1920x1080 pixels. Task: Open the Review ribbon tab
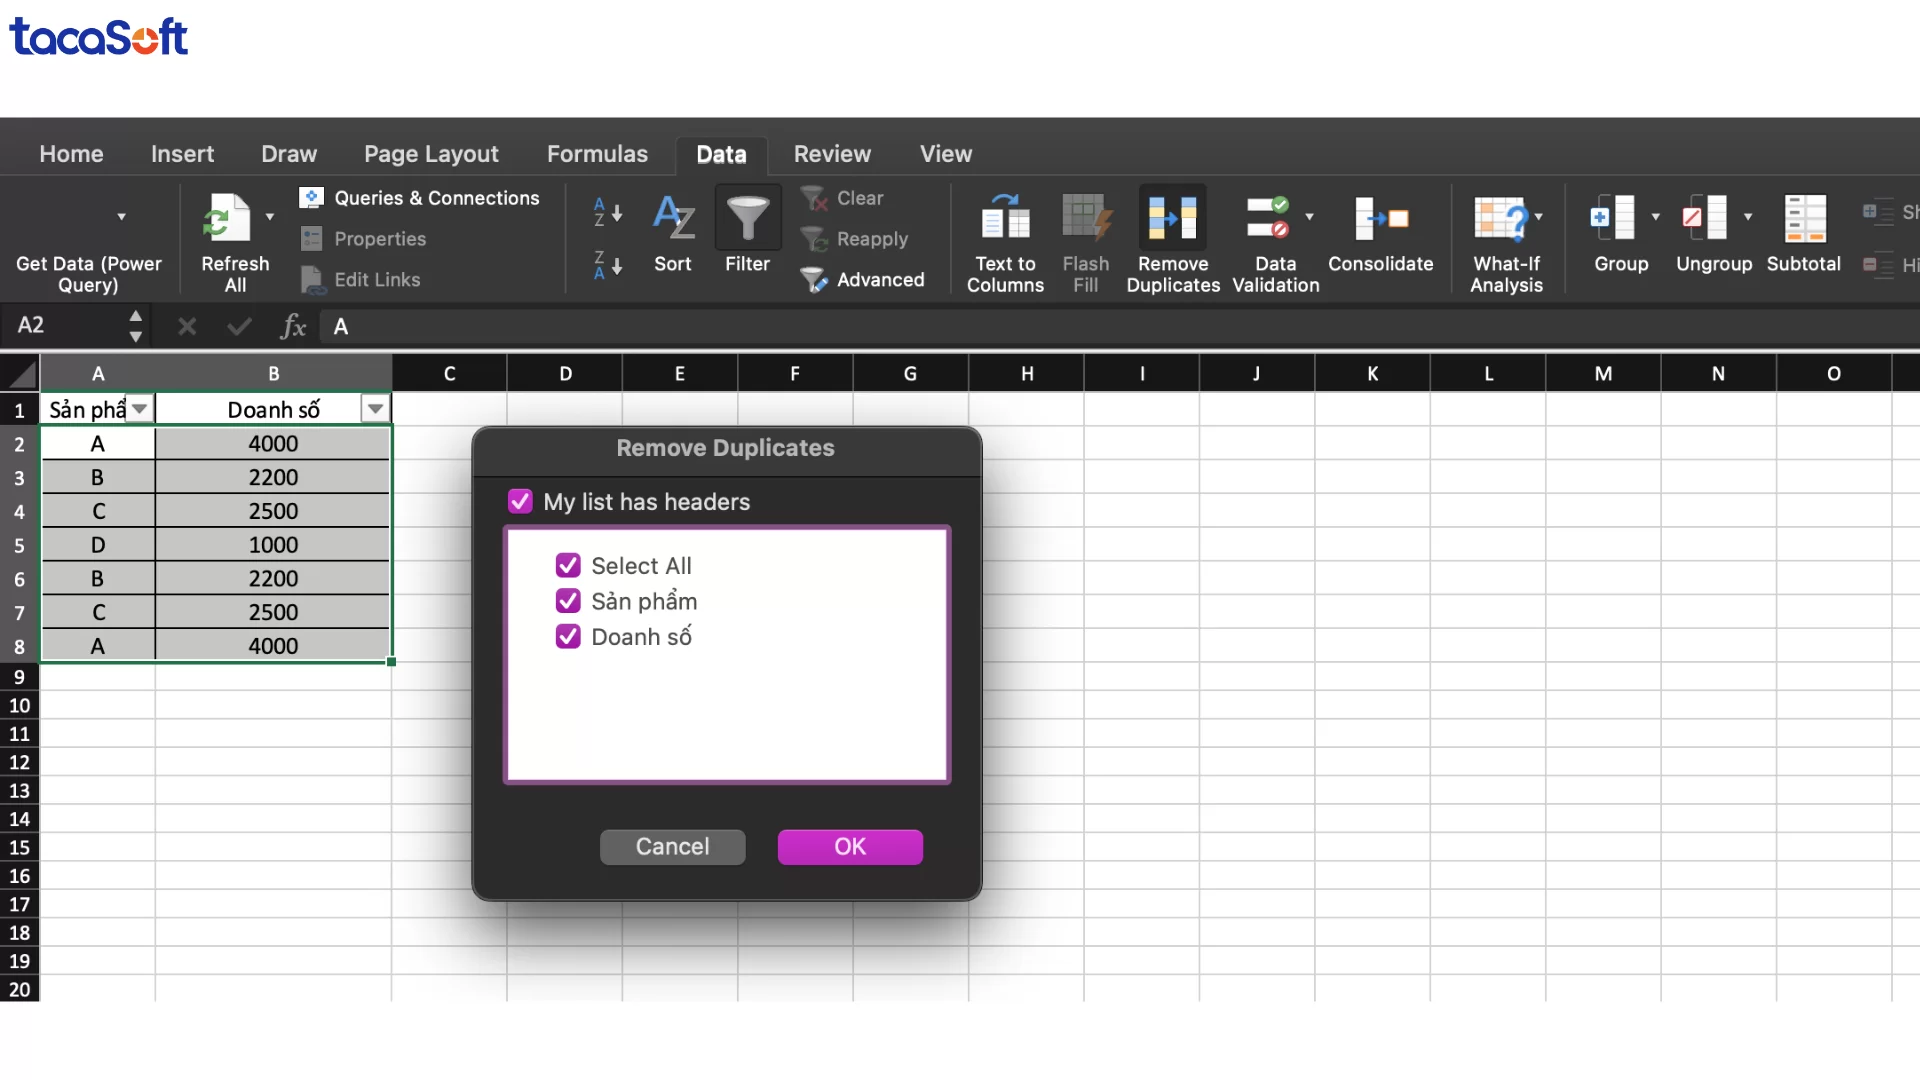pos(832,154)
